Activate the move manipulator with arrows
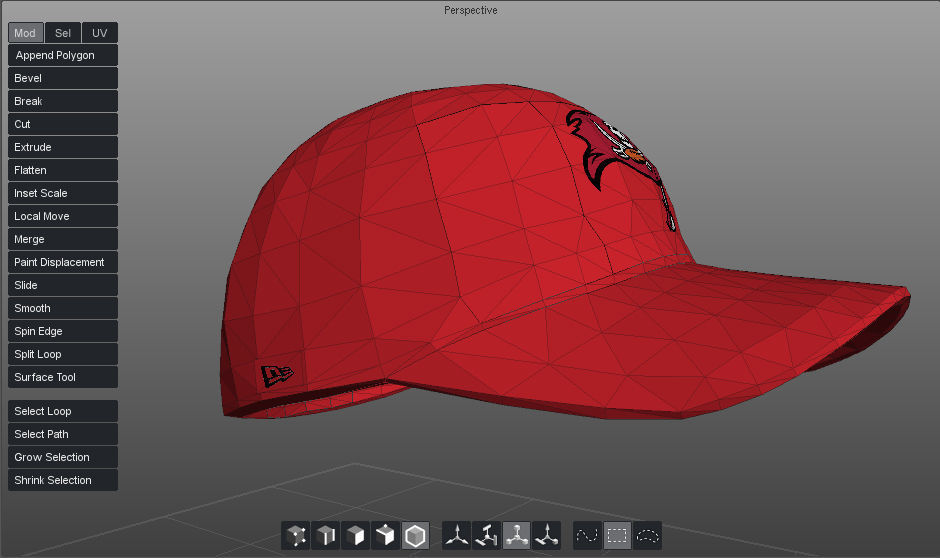The height and width of the screenshot is (558, 940). click(x=457, y=536)
